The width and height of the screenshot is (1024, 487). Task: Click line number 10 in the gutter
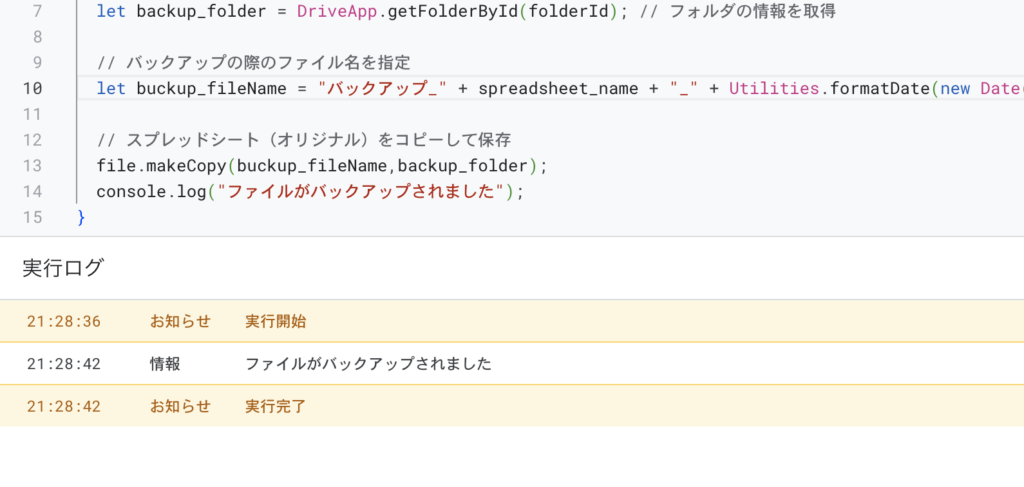click(33, 88)
